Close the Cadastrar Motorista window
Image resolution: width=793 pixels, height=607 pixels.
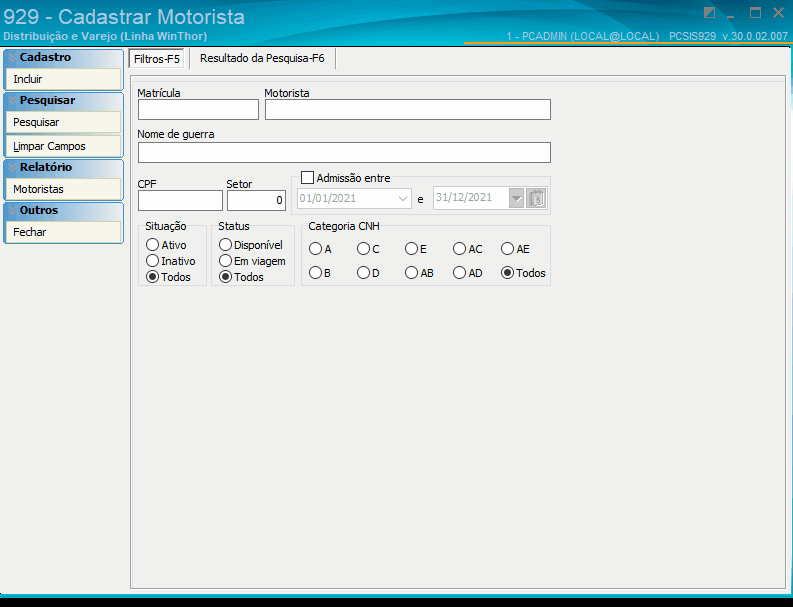tap(778, 13)
